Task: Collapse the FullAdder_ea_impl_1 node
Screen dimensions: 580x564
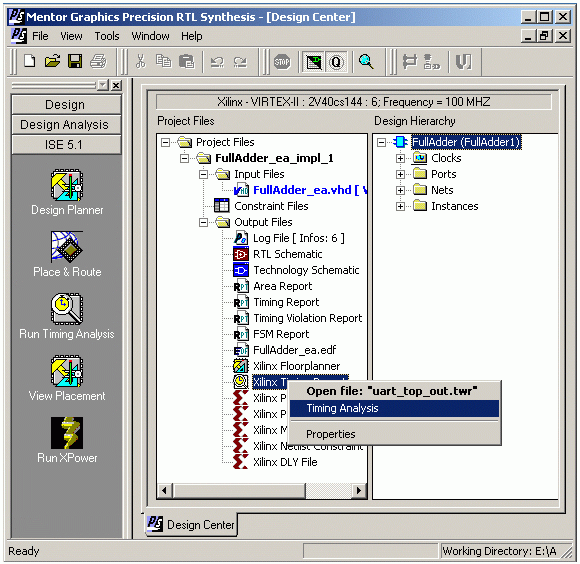Action: pos(184,158)
